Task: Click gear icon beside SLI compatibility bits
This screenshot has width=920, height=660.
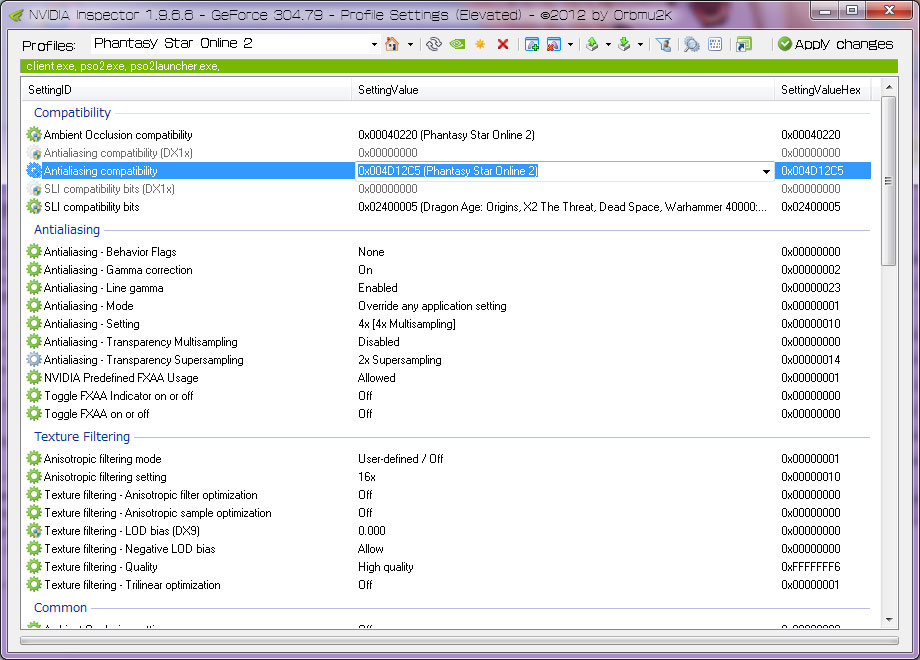Action: [34, 207]
